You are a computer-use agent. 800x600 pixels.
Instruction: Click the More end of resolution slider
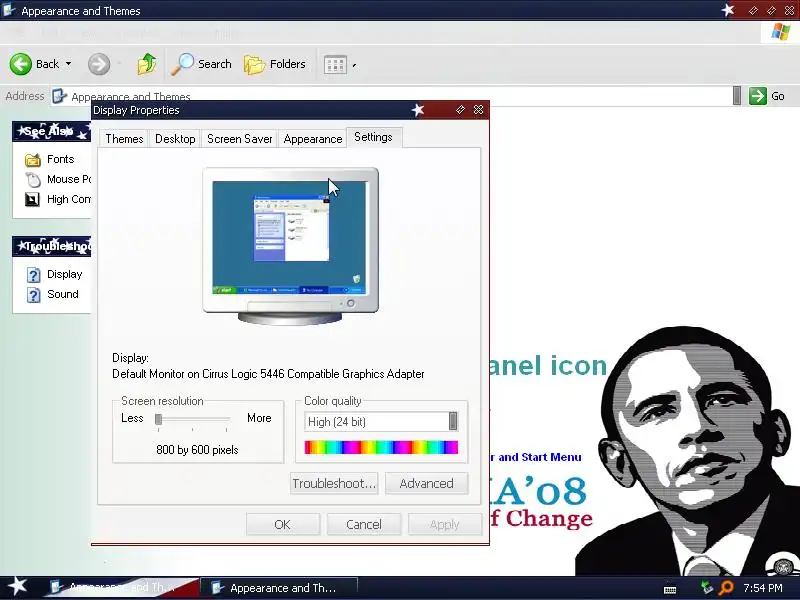tap(259, 418)
